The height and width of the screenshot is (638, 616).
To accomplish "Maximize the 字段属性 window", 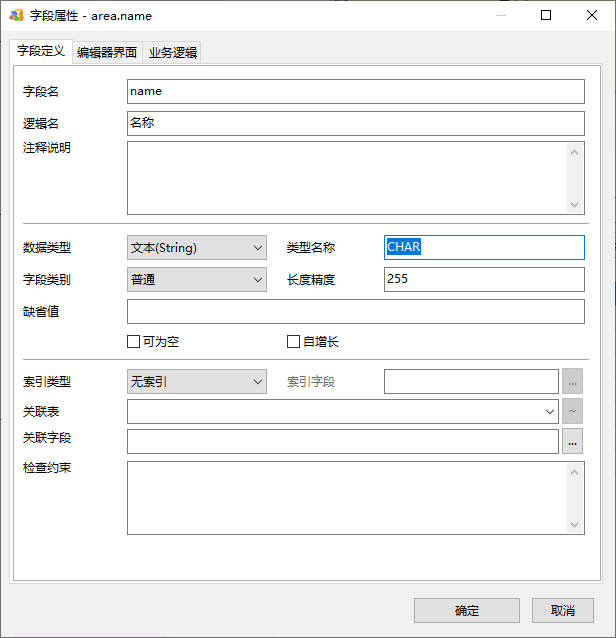I will point(546,15).
